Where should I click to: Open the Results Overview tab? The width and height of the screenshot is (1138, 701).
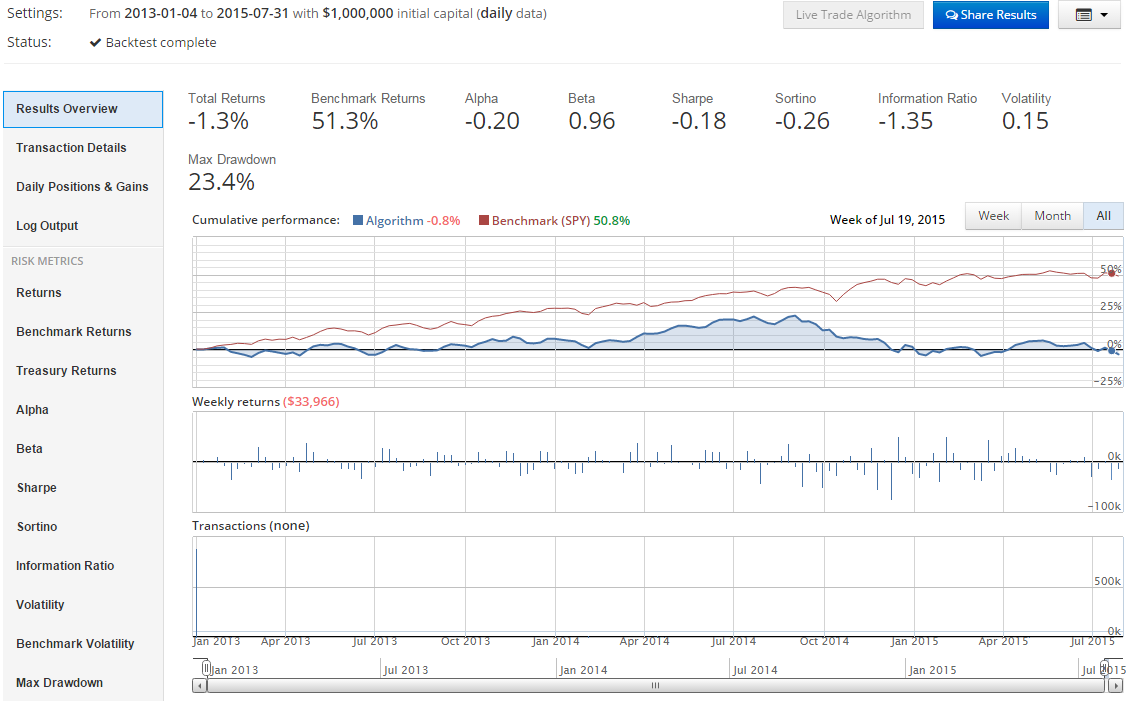83,109
